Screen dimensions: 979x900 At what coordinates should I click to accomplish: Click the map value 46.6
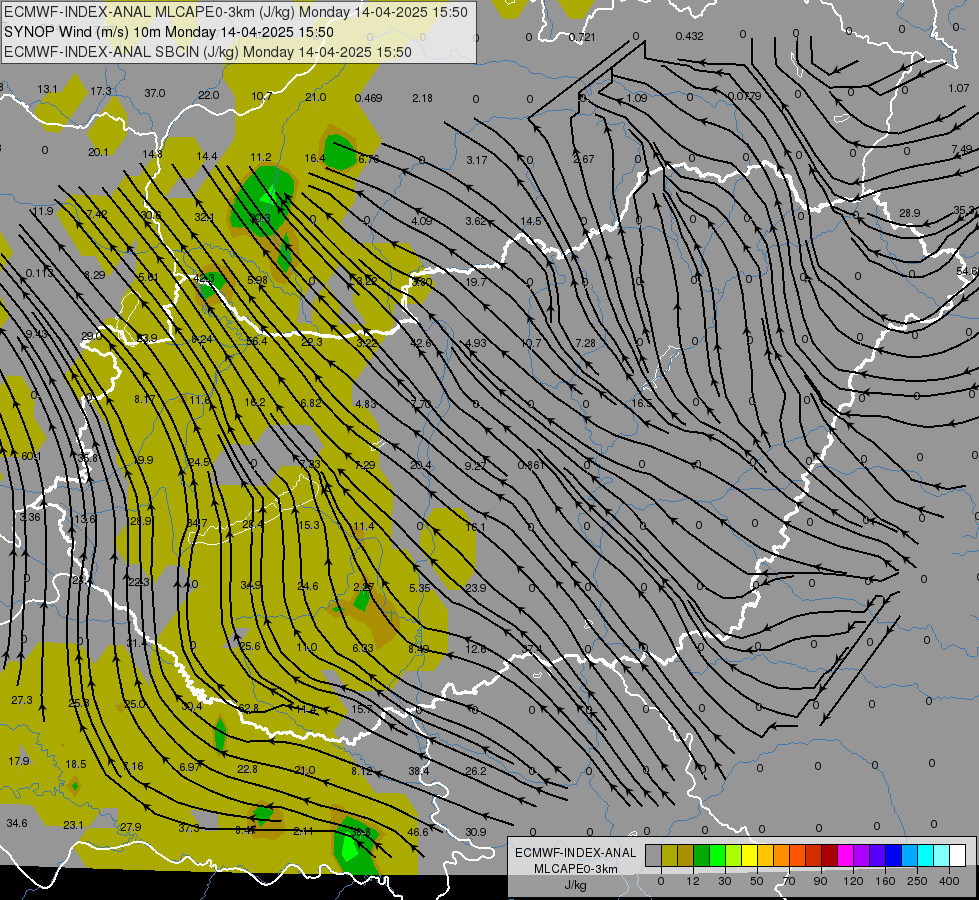[x=418, y=832]
